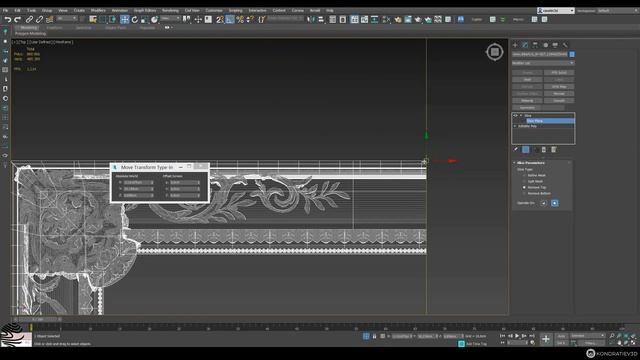640x360 pixels.
Task: Switch to Hierarchy tab in command panel
Action: 535,45
